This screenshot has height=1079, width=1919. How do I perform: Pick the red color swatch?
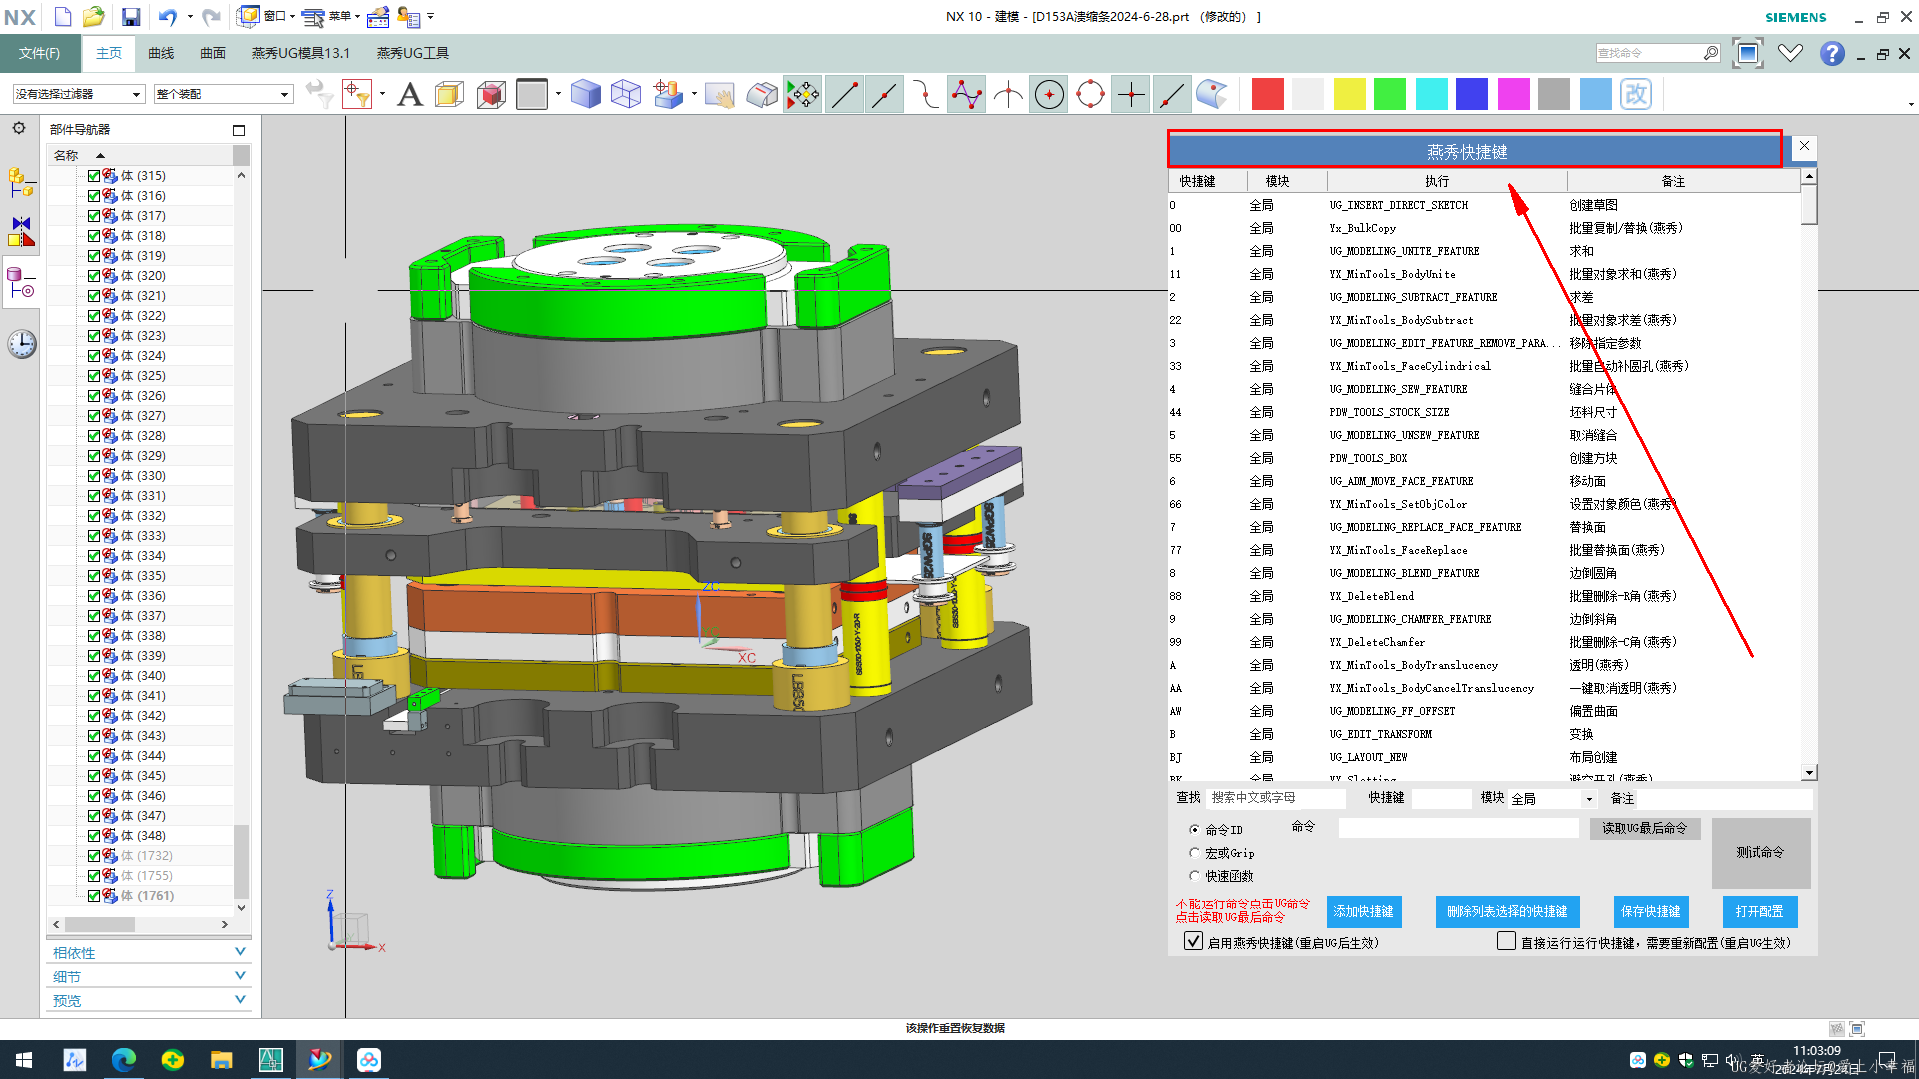tap(1267, 94)
